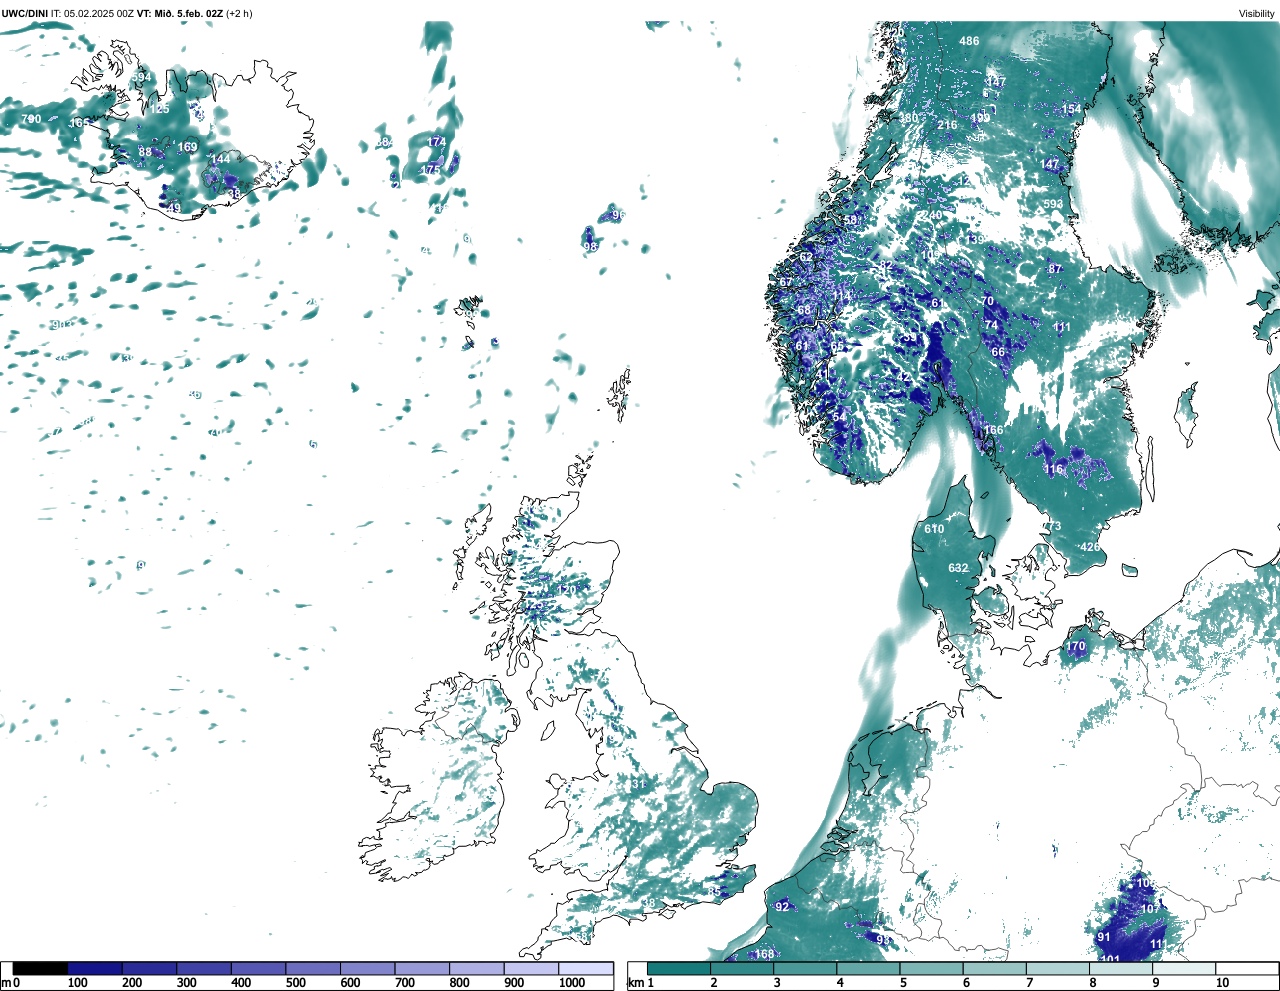Click the 'UWC/DINI' header text

(x=24, y=14)
